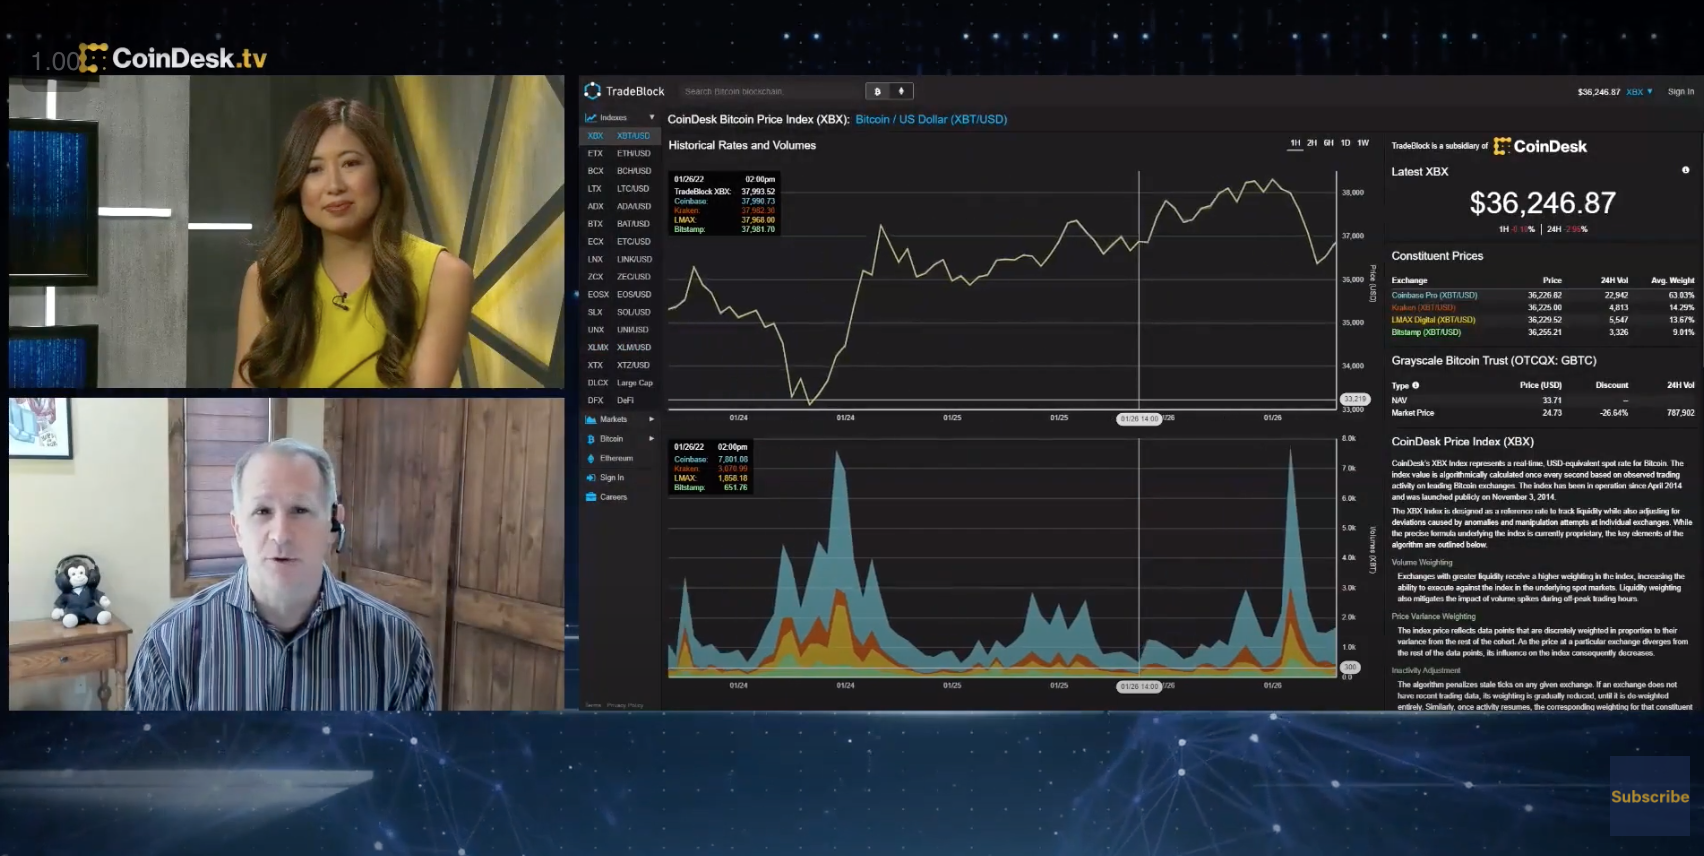Select XTX XTZ/USD index row
Viewport: 1704px width, 856px height.
coord(620,365)
